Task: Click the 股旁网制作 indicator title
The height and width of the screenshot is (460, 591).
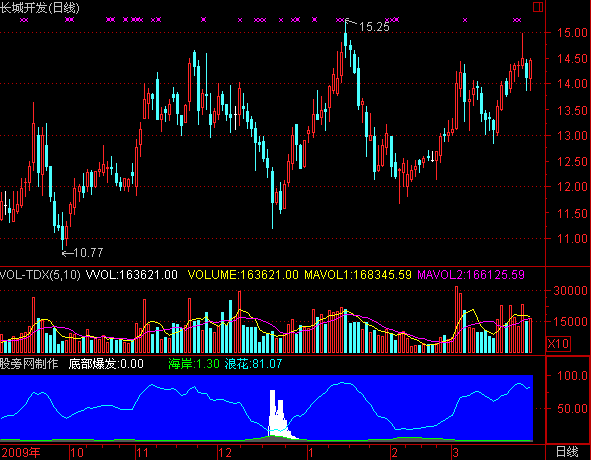Action: pyautogui.click(x=29, y=364)
